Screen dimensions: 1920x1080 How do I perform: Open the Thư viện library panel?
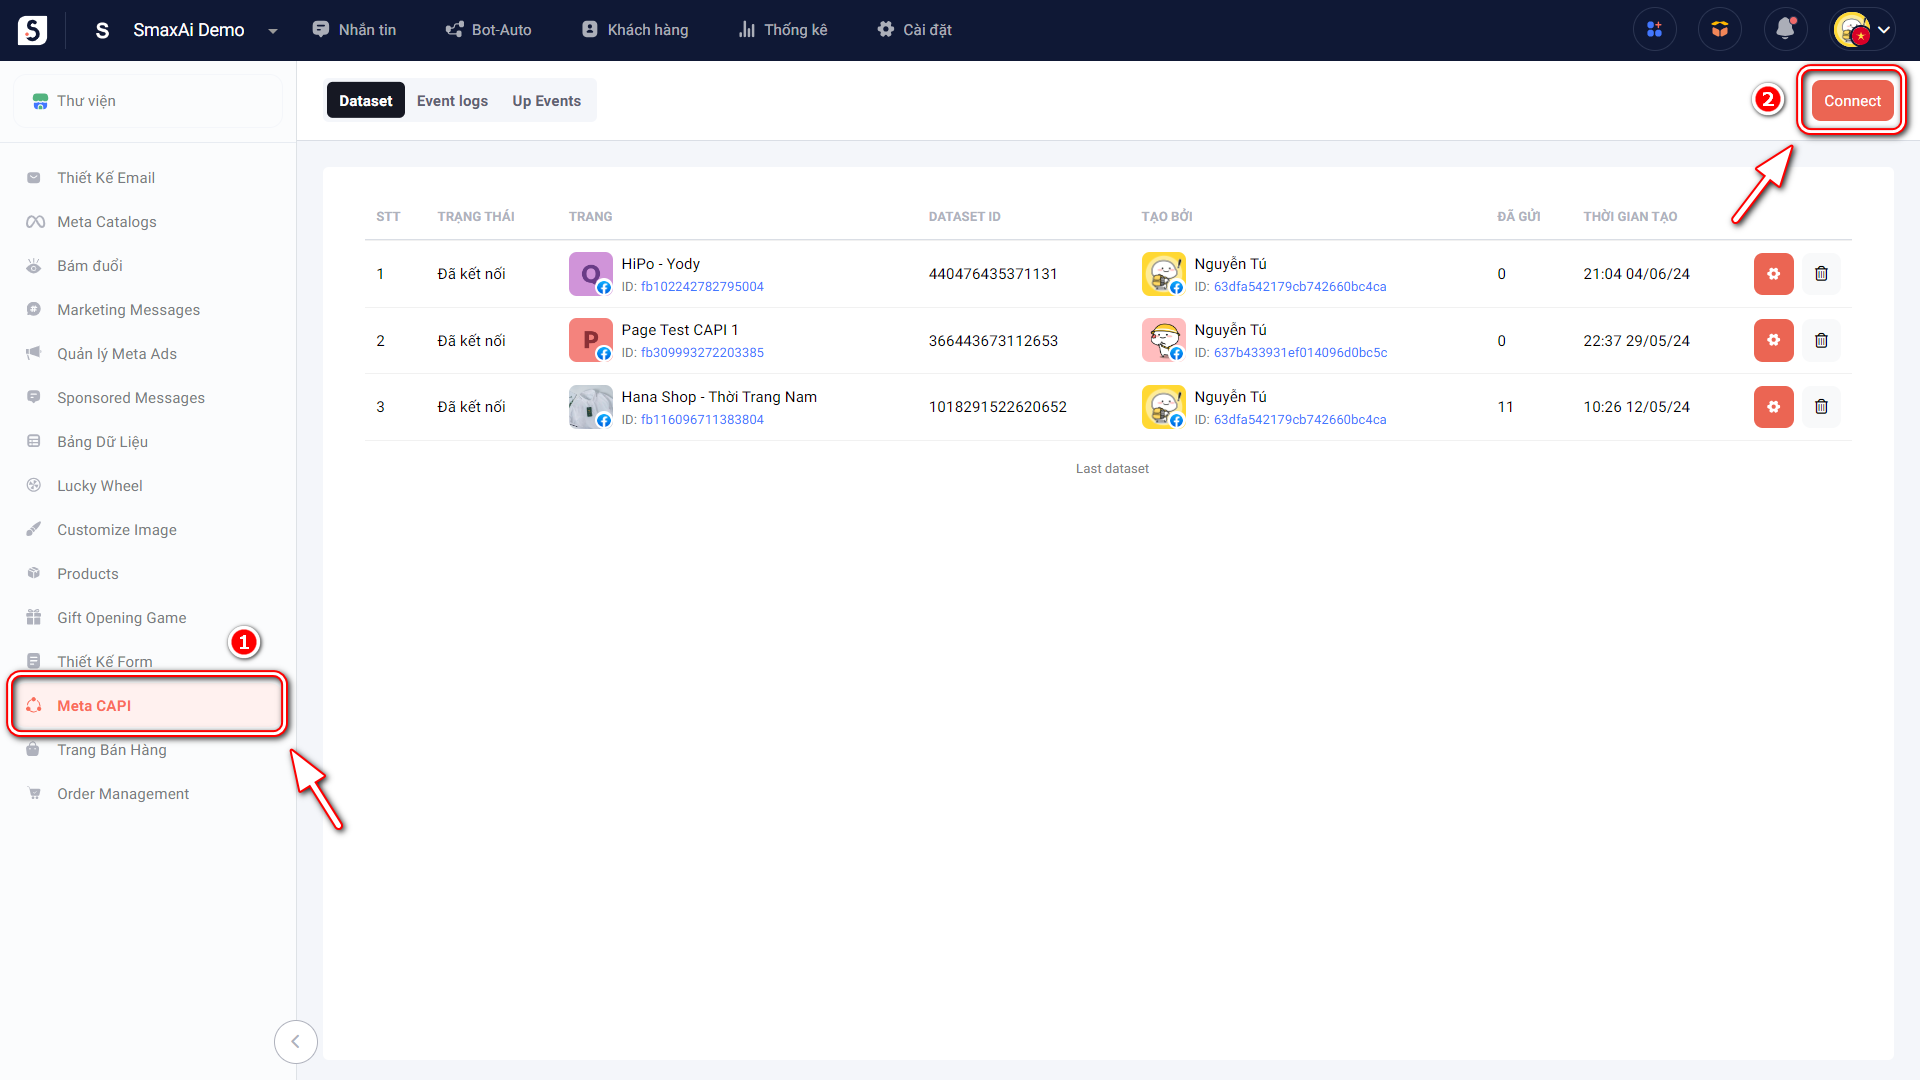tap(86, 101)
